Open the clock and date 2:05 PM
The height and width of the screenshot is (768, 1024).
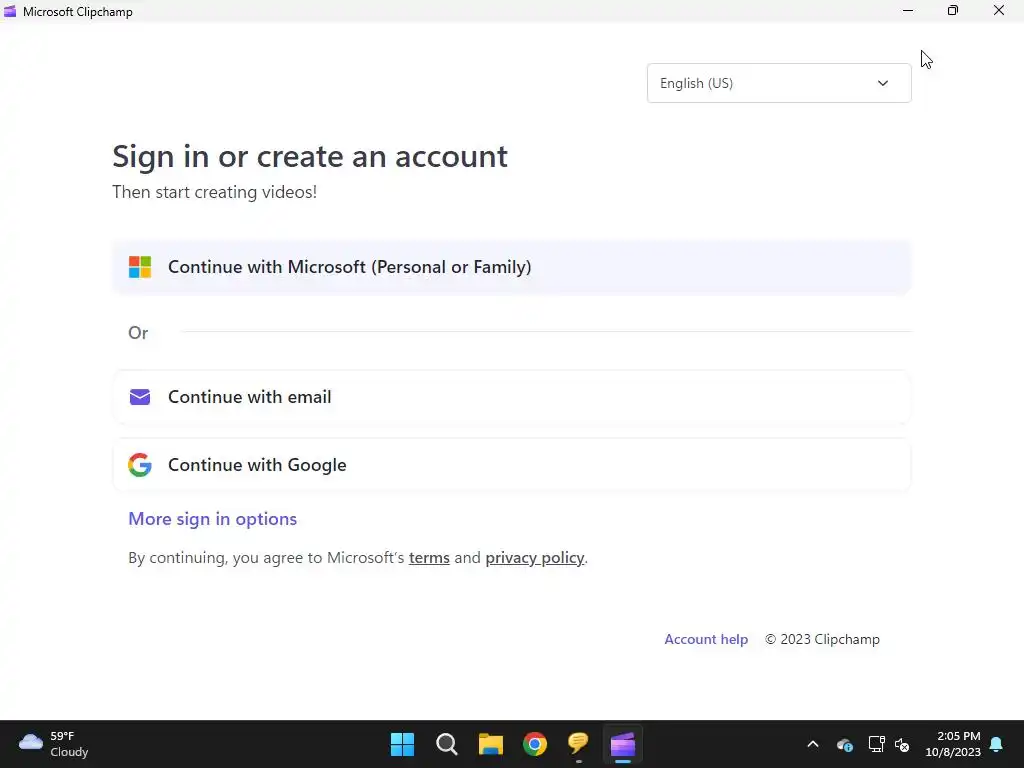tap(953, 744)
